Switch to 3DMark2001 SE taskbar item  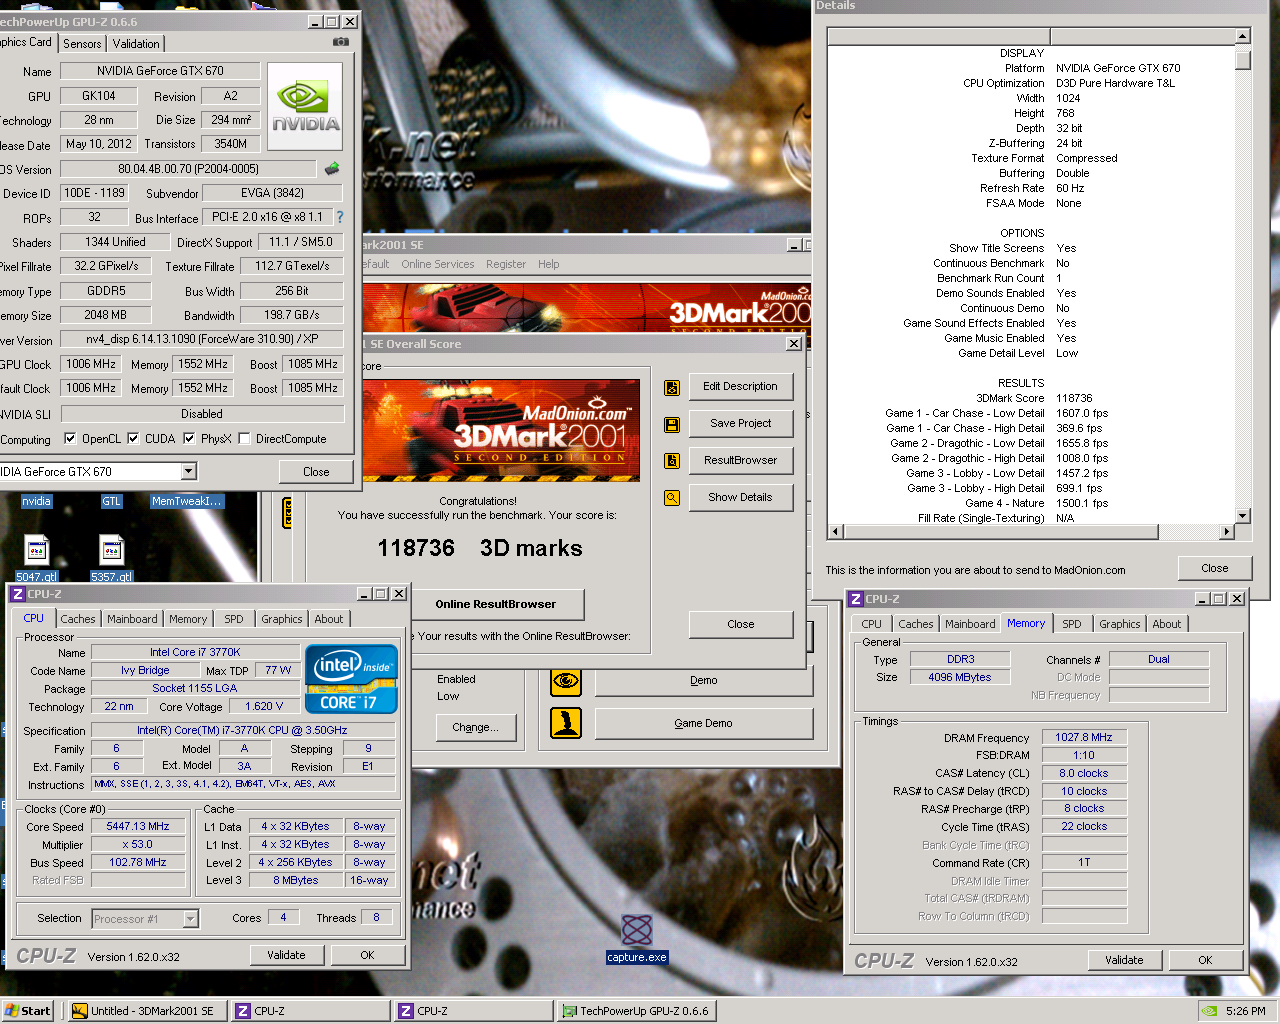click(147, 1011)
